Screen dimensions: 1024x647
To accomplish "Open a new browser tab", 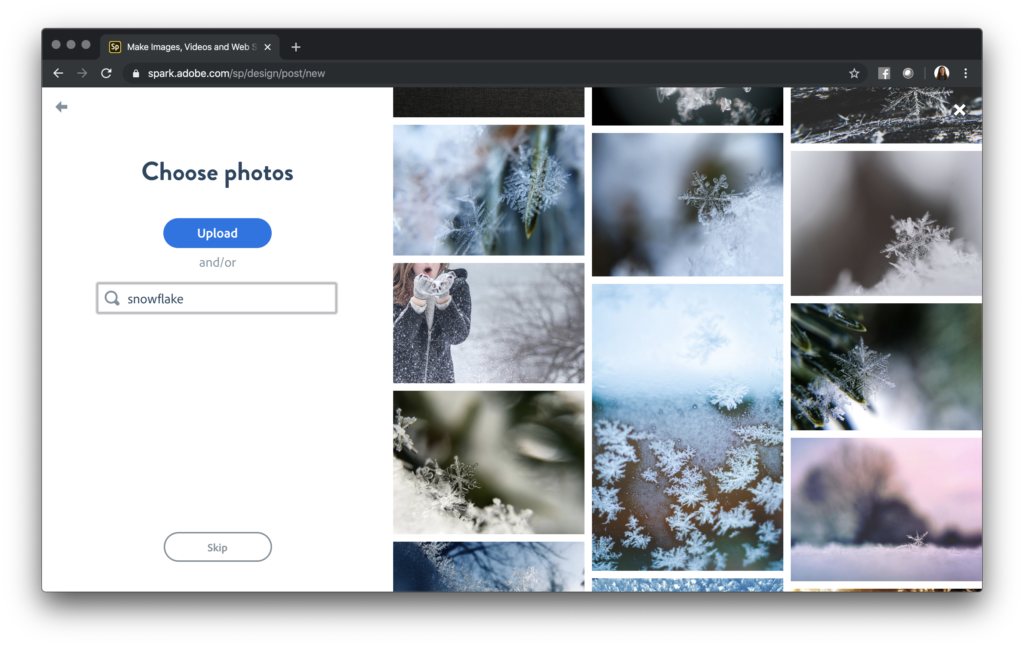I will point(296,47).
